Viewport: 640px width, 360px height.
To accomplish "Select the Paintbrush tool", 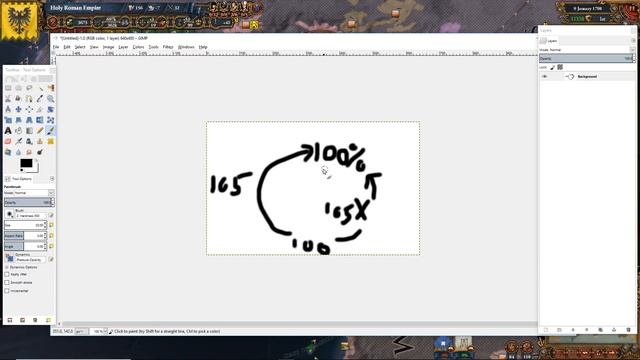I will click(51, 131).
